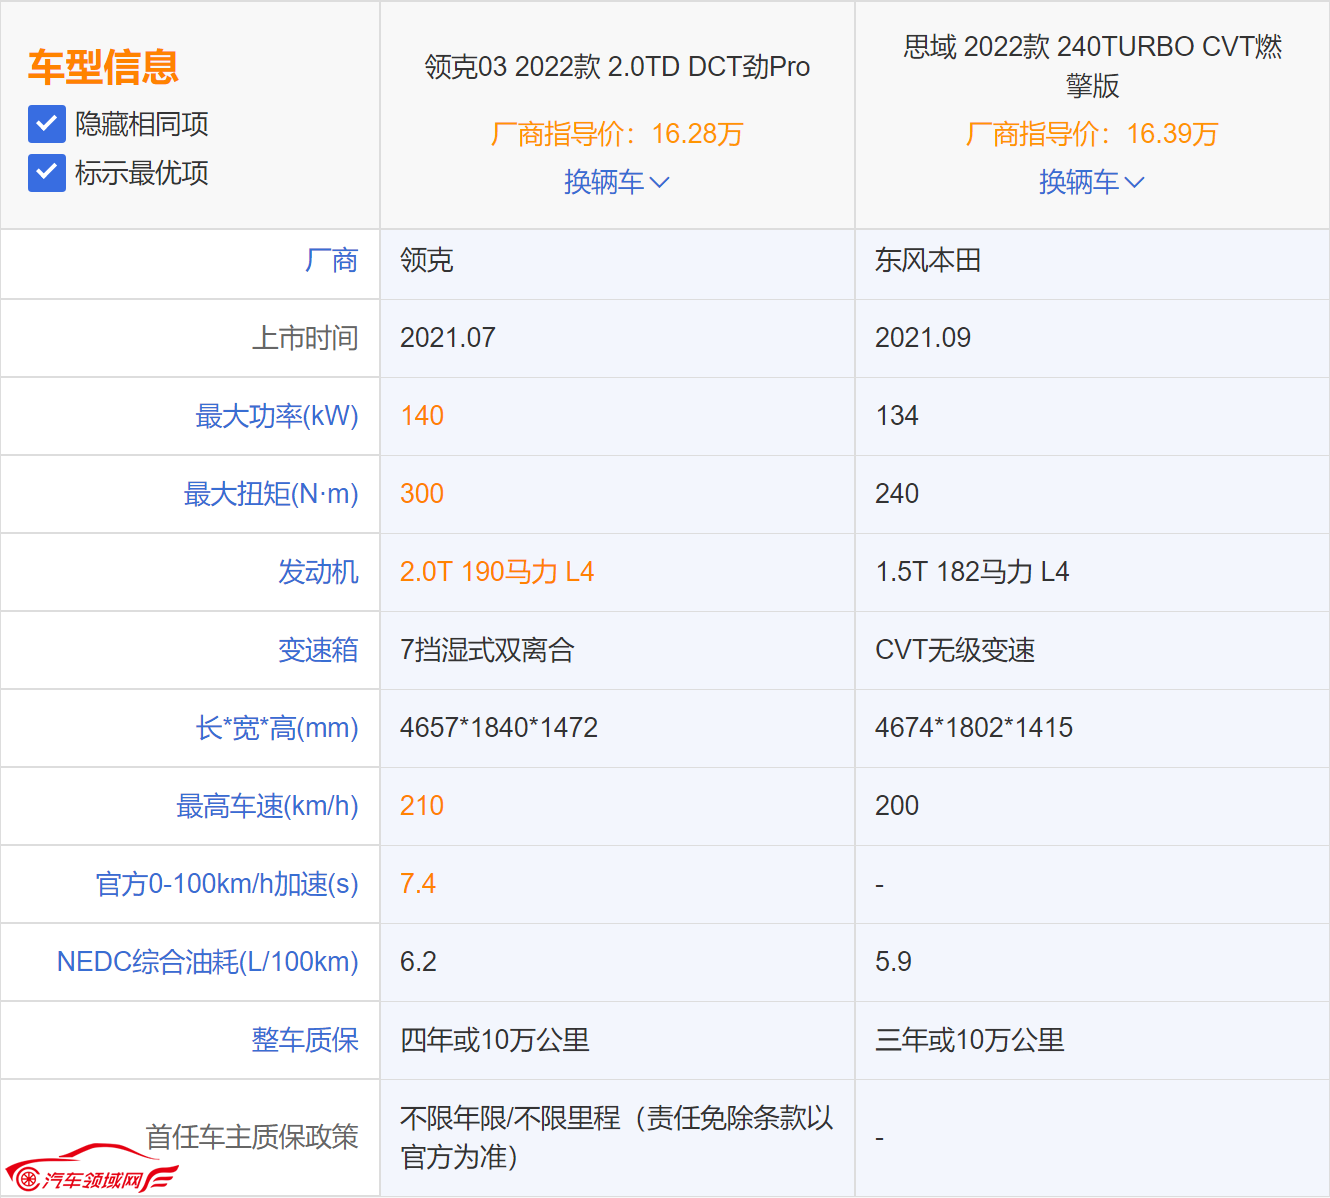Image resolution: width=1330 pixels, height=1198 pixels.
Task: Click the 厂商 row label link
Action: pyautogui.click(x=331, y=260)
